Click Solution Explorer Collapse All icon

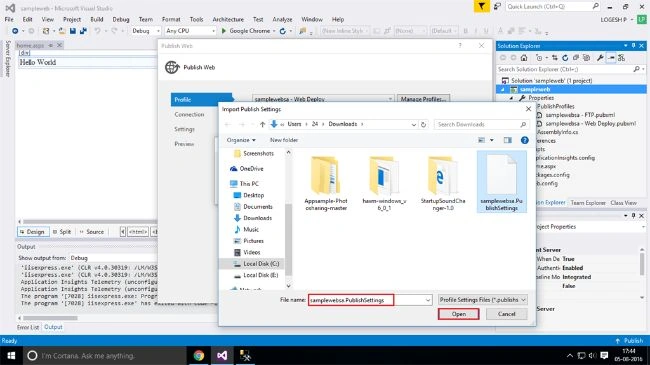tap(576, 58)
